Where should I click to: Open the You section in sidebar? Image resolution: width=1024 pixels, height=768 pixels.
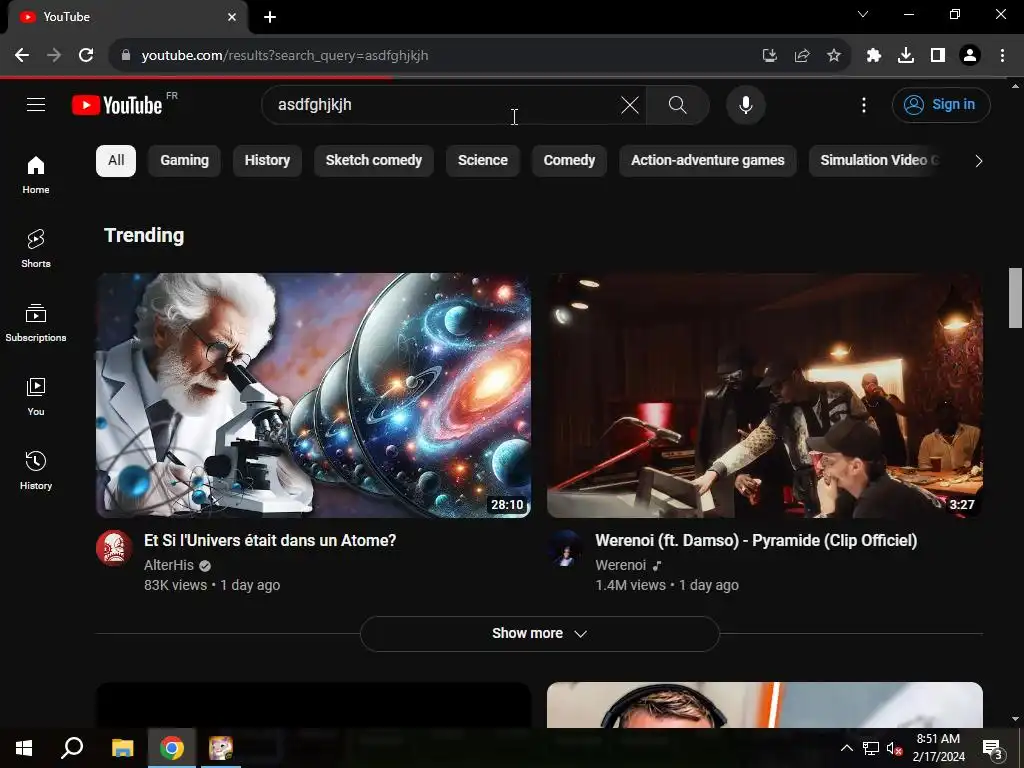(x=36, y=396)
